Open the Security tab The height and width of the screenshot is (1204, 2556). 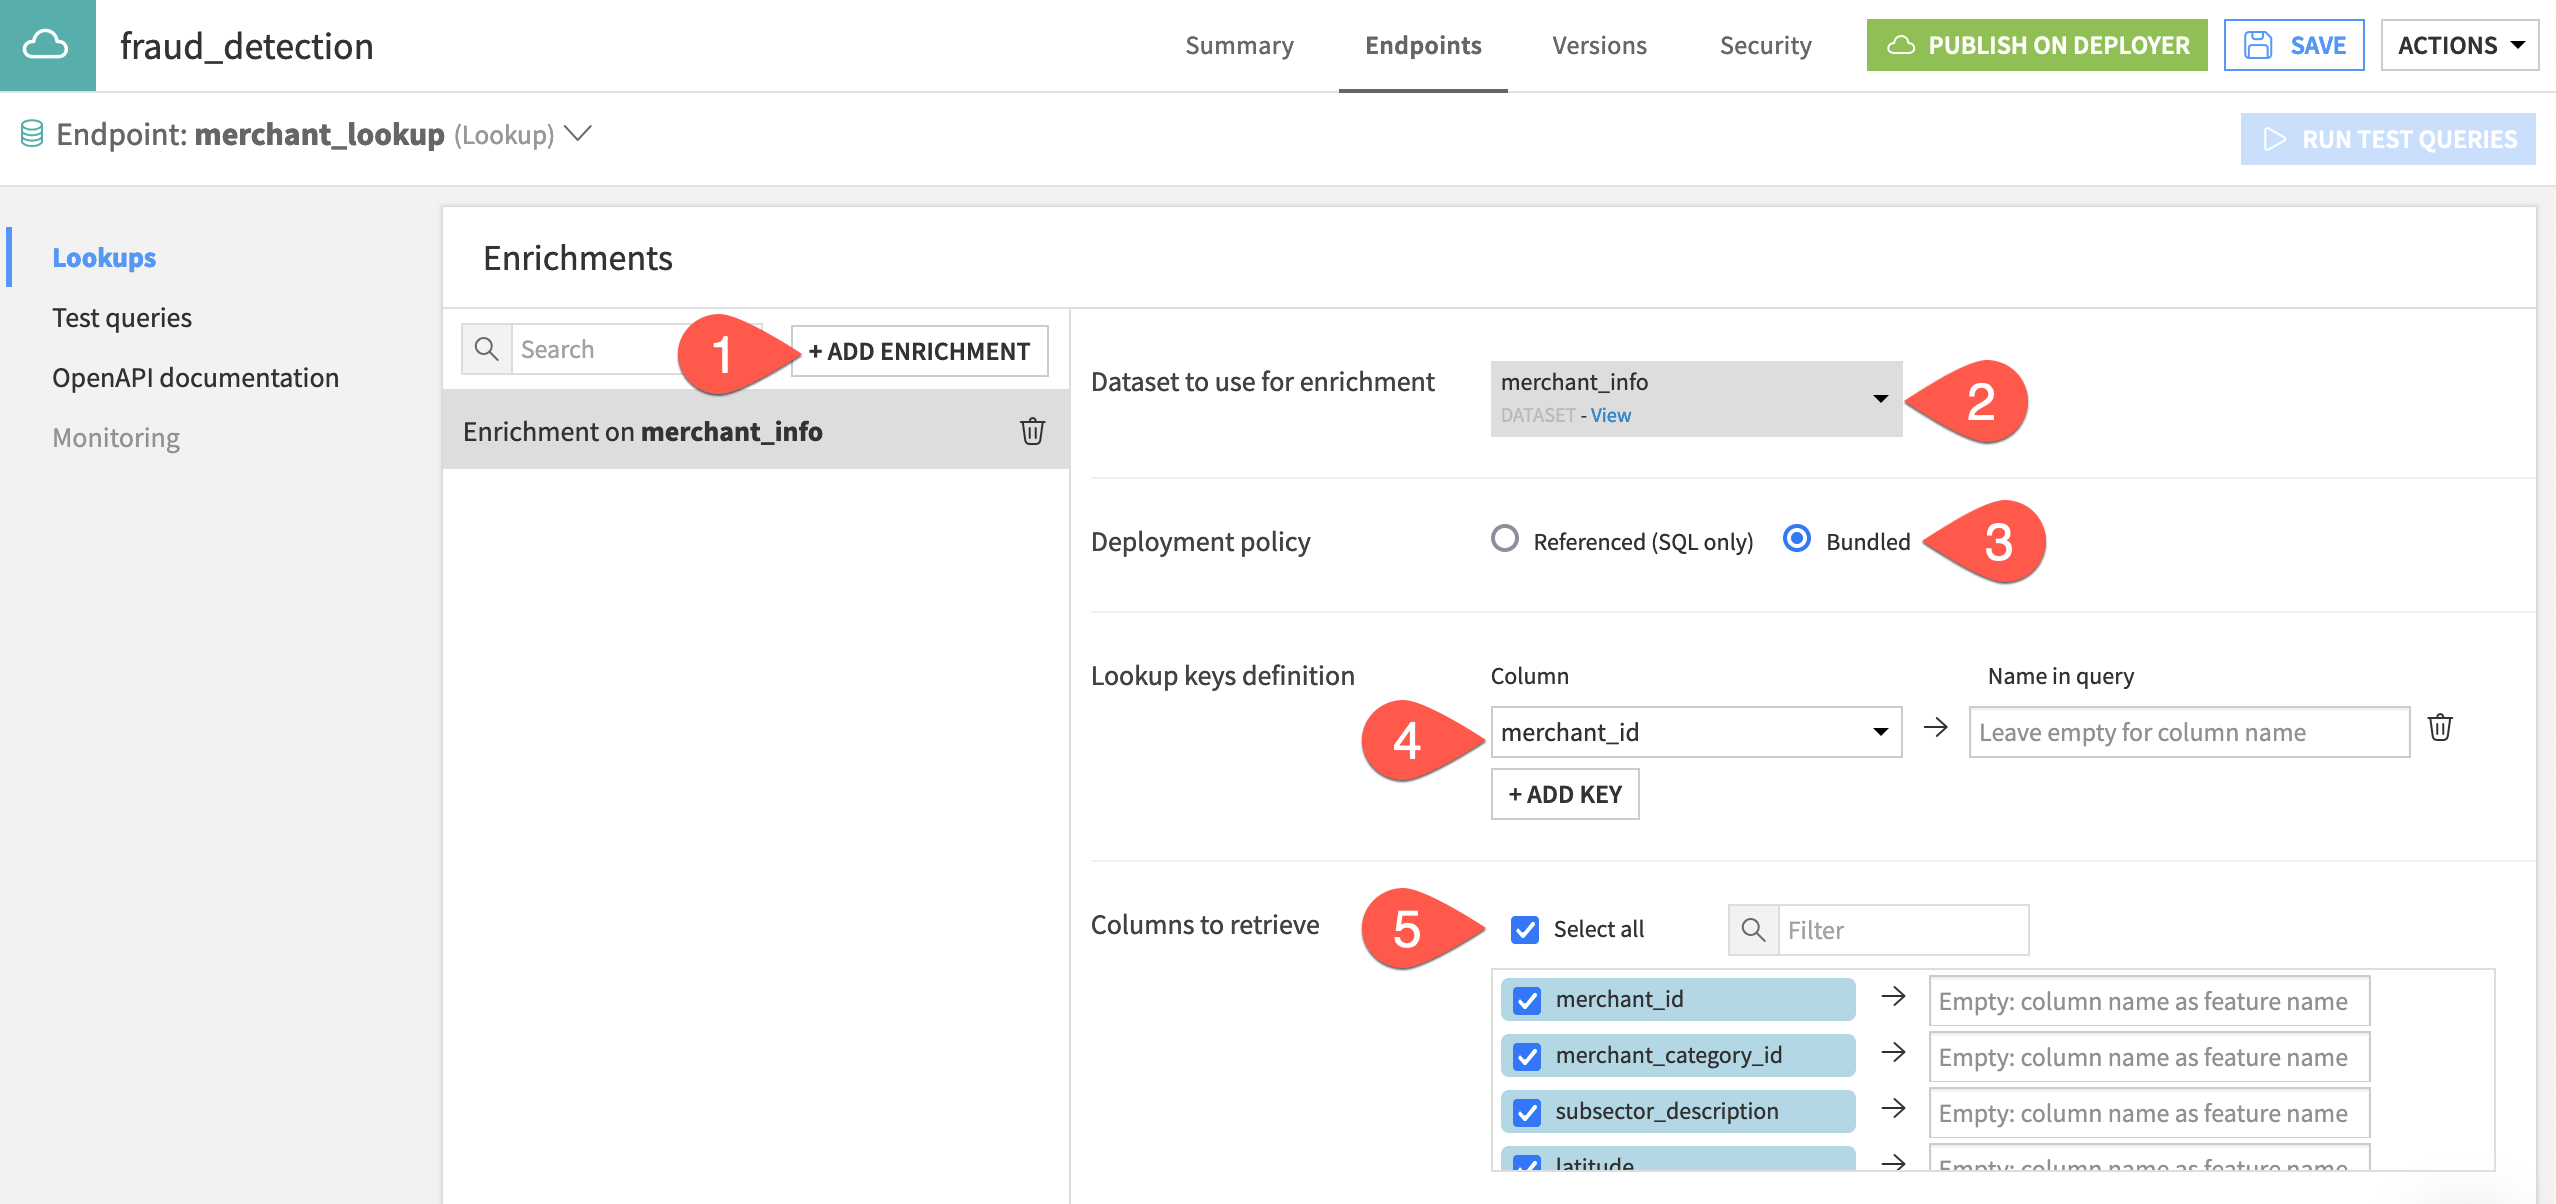(1765, 45)
